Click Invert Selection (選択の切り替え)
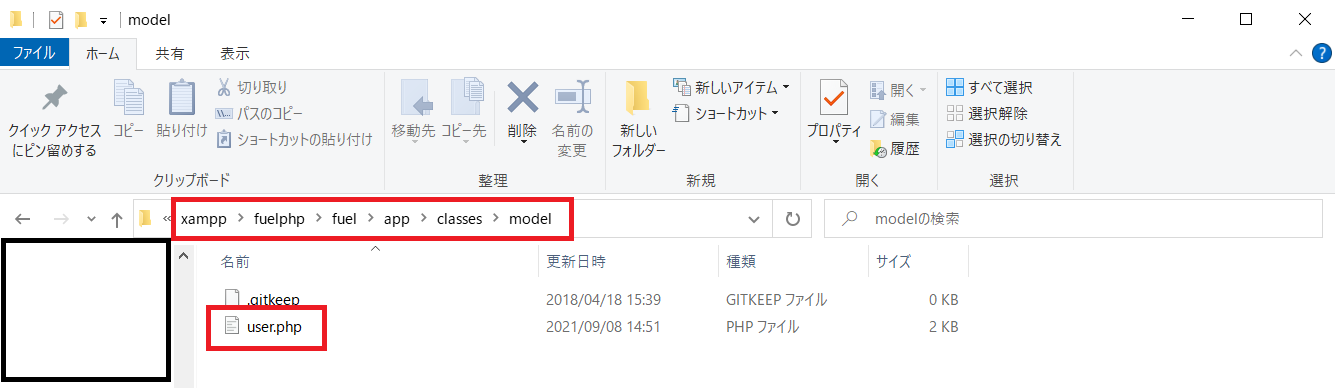 pos(1003,139)
